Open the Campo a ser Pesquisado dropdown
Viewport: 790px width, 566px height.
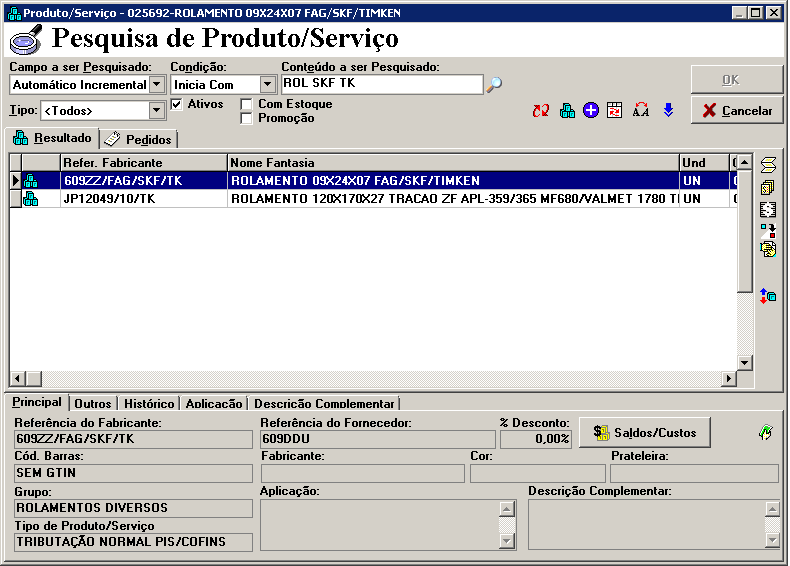(x=156, y=85)
